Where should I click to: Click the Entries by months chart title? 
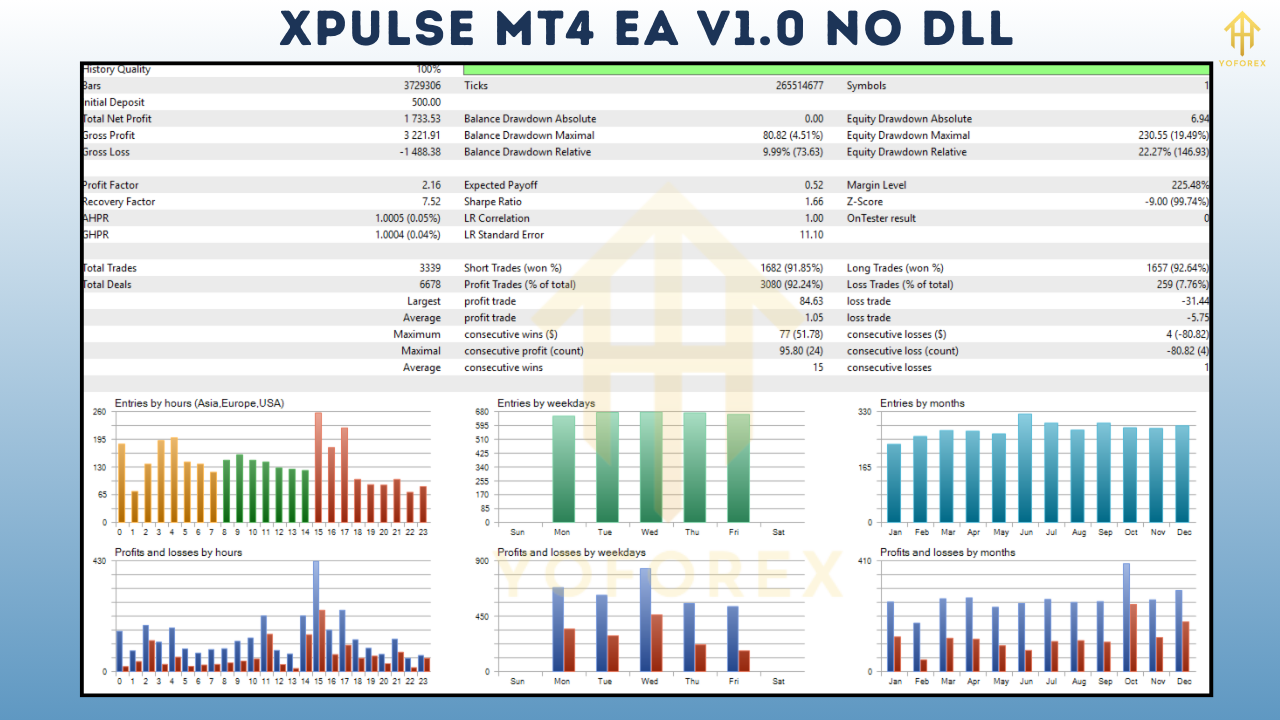click(x=922, y=403)
